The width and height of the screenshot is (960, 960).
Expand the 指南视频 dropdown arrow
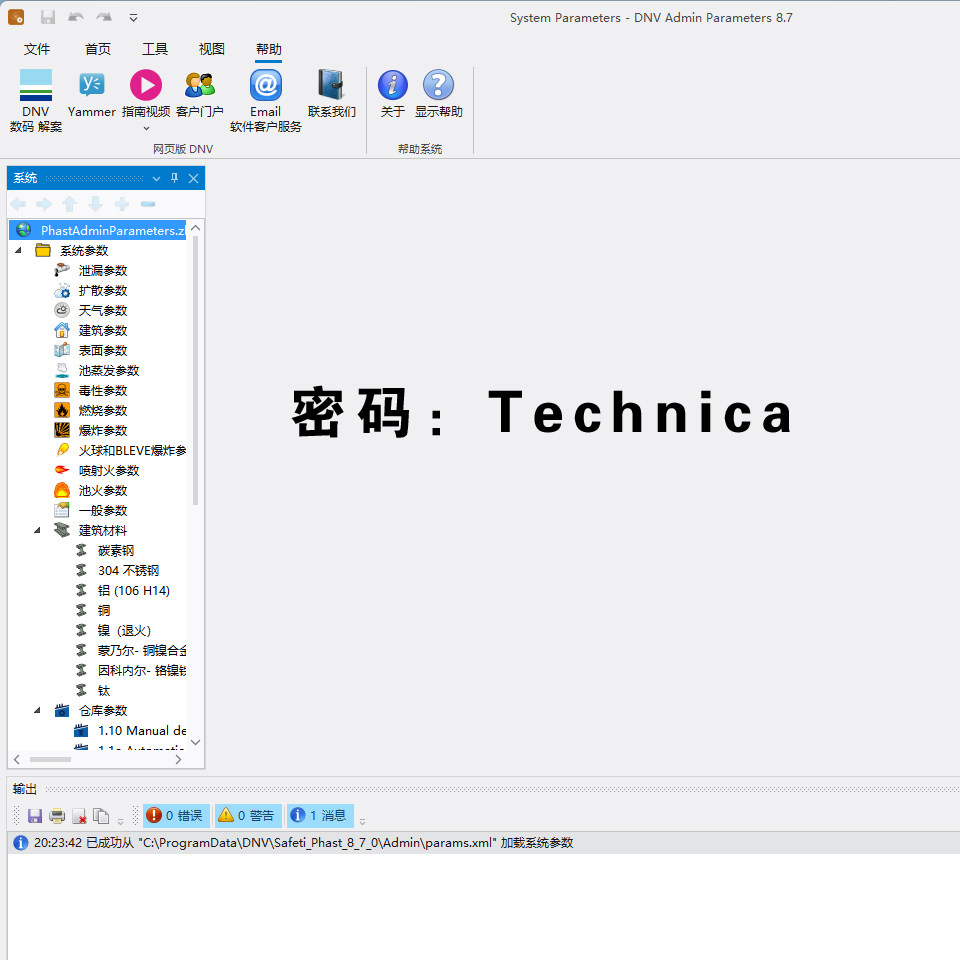click(146, 128)
